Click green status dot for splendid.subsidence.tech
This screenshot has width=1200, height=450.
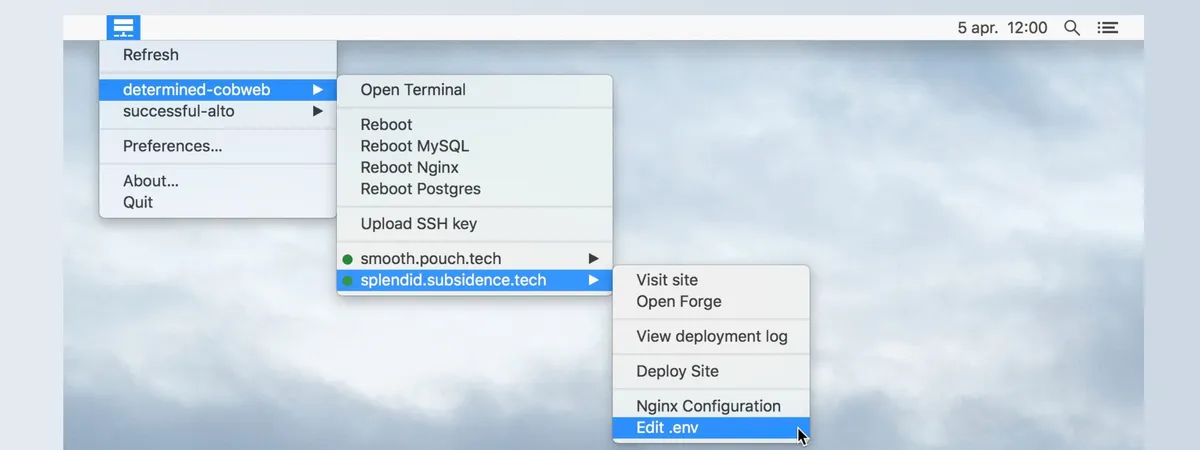[348, 281]
